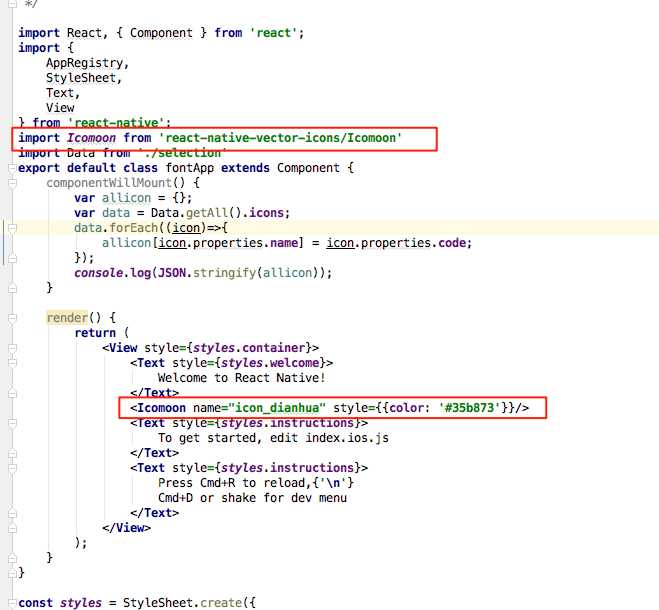The image size is (659, 610).
Task: Click JSON in the console.log line
Action: pyautogui.click(x=172, y=273)
